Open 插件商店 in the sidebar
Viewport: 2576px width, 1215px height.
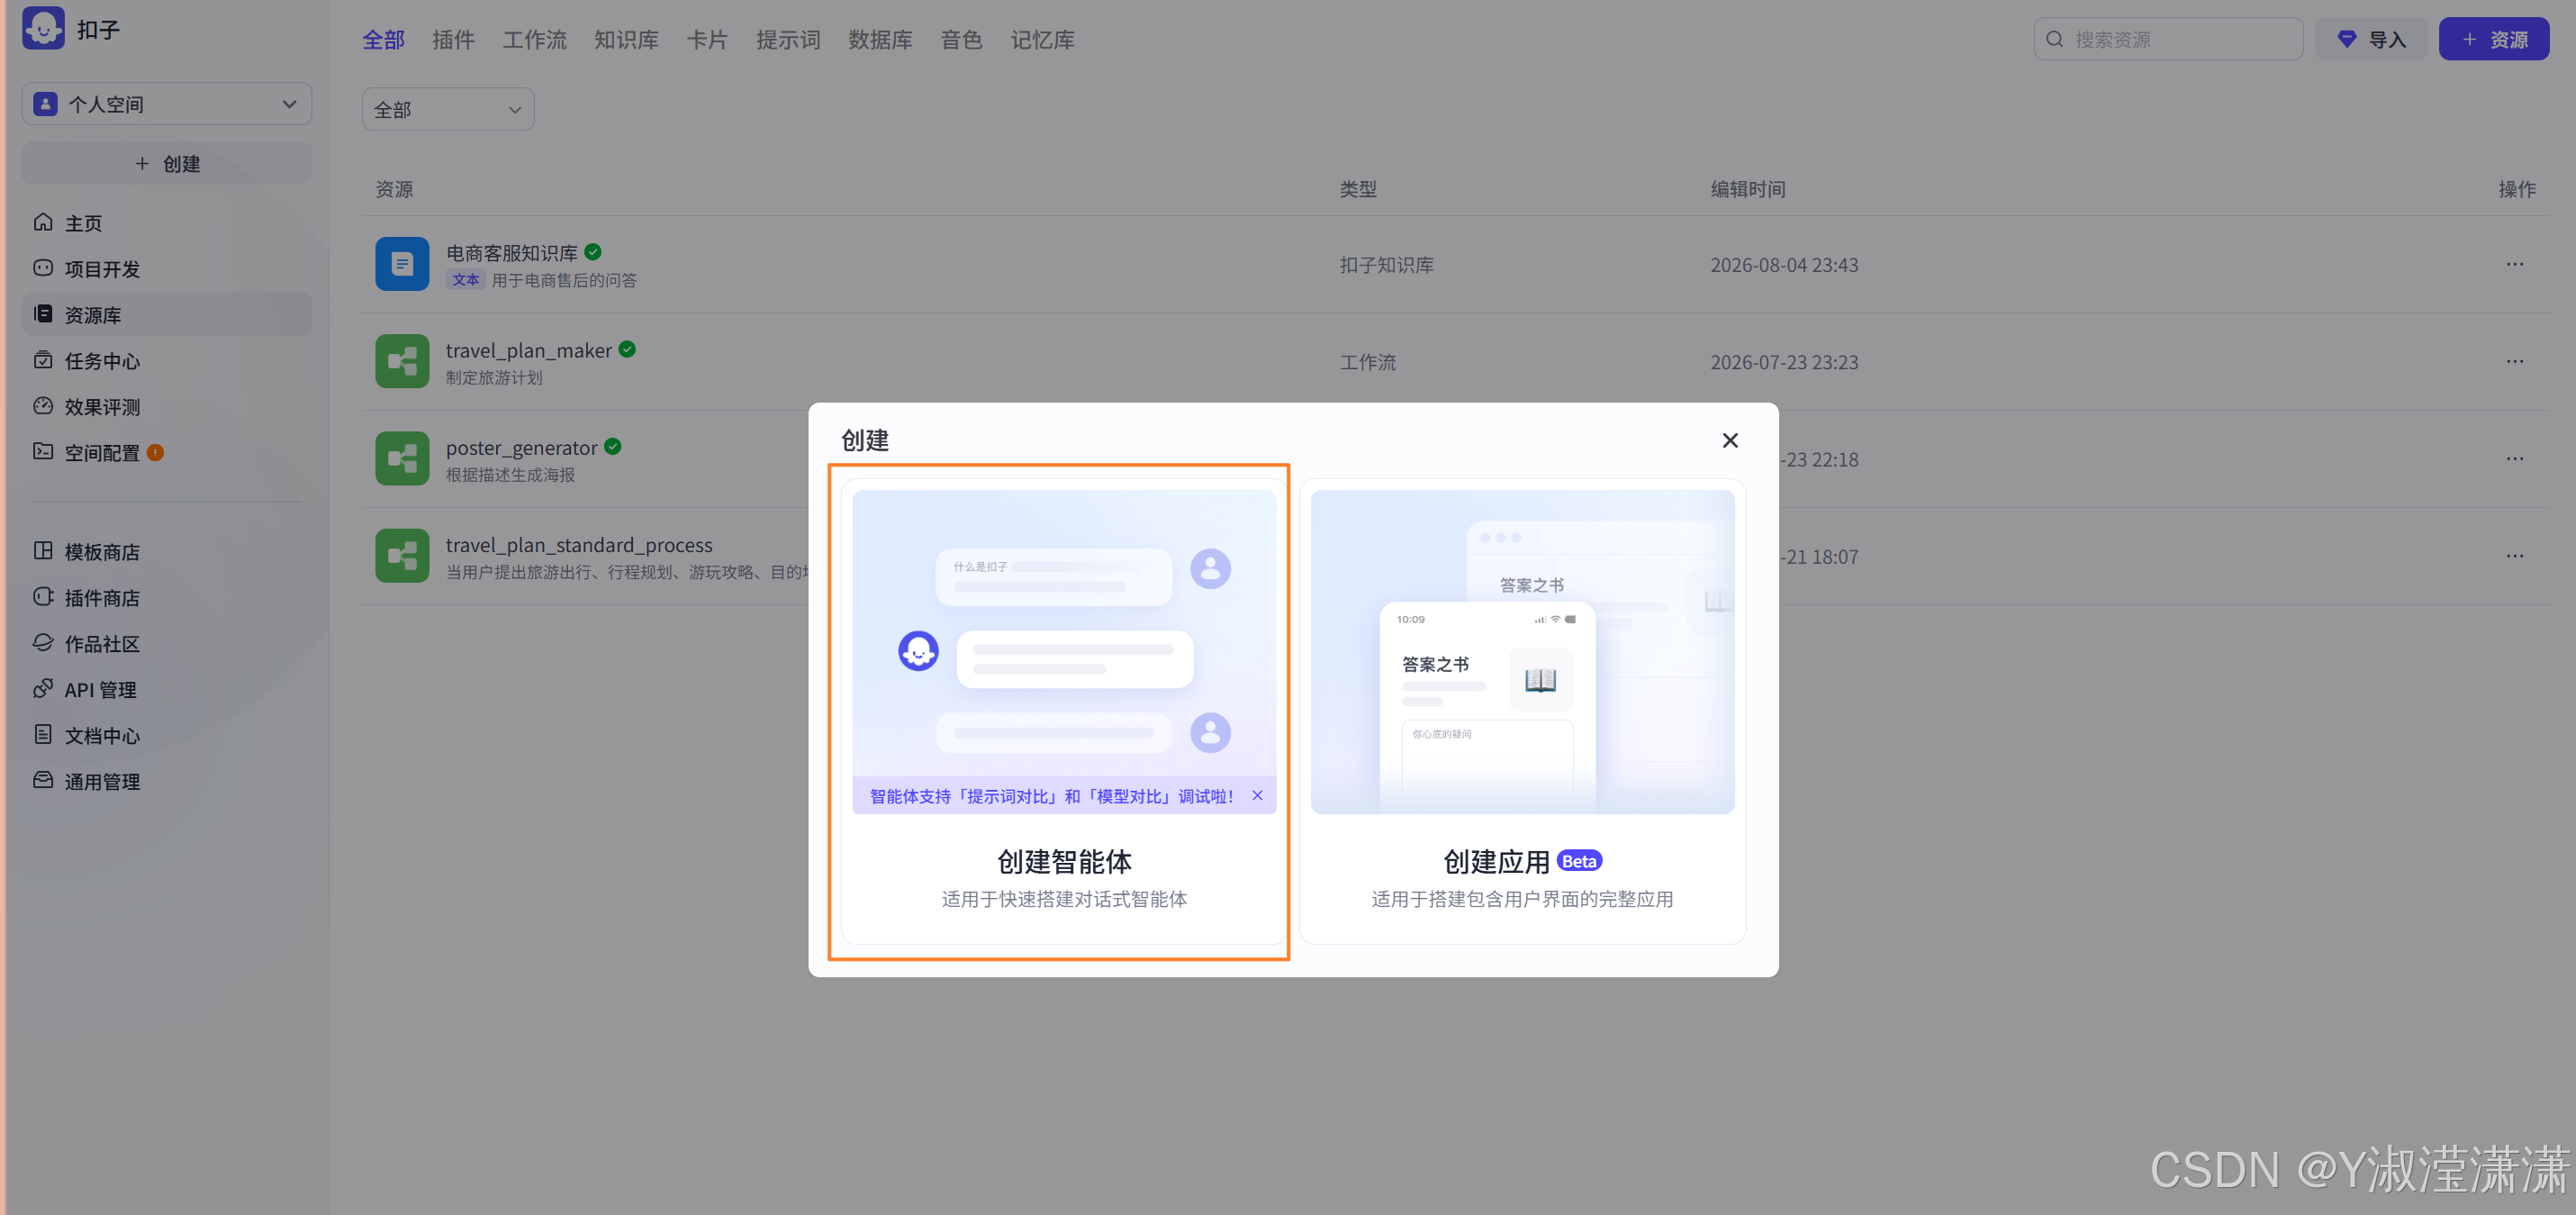pyautogui.click(x=167, y=598)
